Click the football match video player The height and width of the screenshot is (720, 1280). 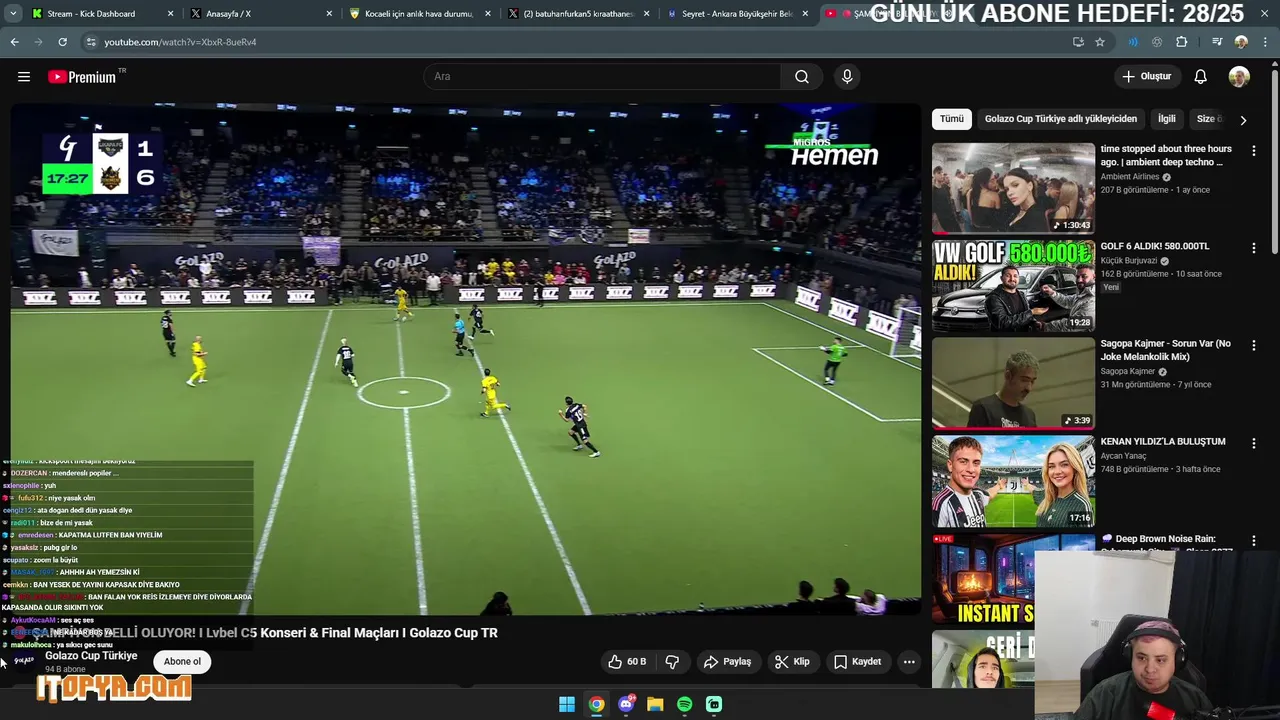coord(466,359)
